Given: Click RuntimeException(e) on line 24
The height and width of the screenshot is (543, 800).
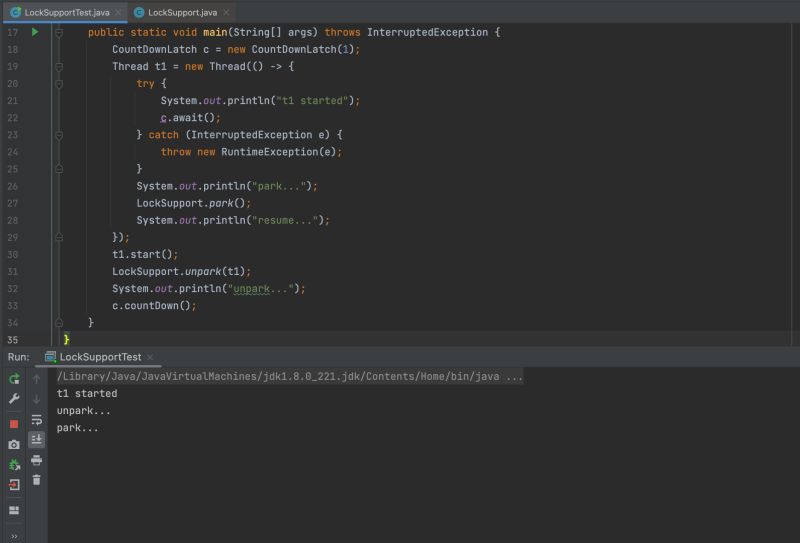Looking at the screenshot, I should [x=278, y=152].
